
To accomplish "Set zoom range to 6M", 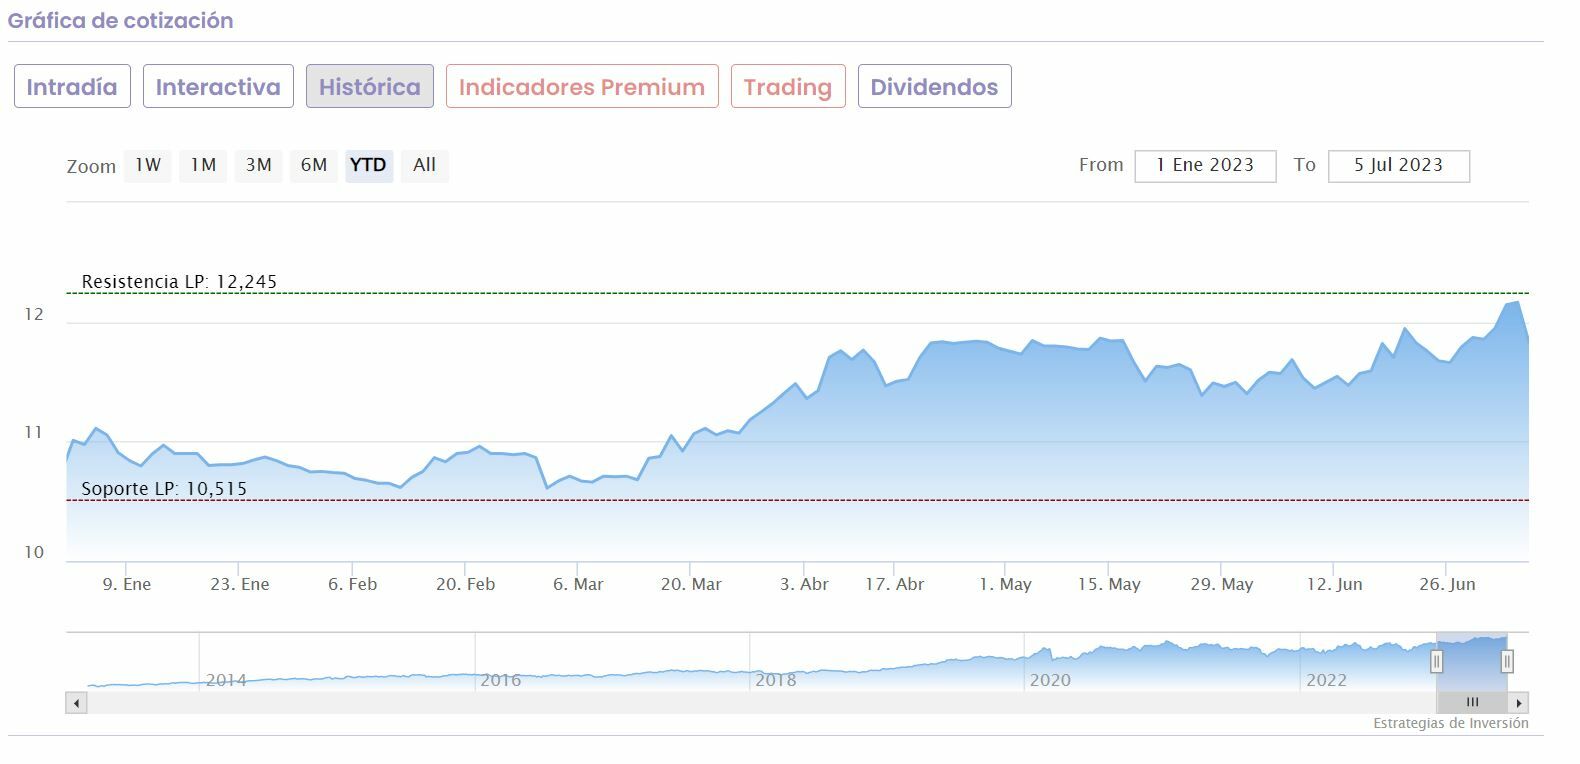I will coord(314,165).
